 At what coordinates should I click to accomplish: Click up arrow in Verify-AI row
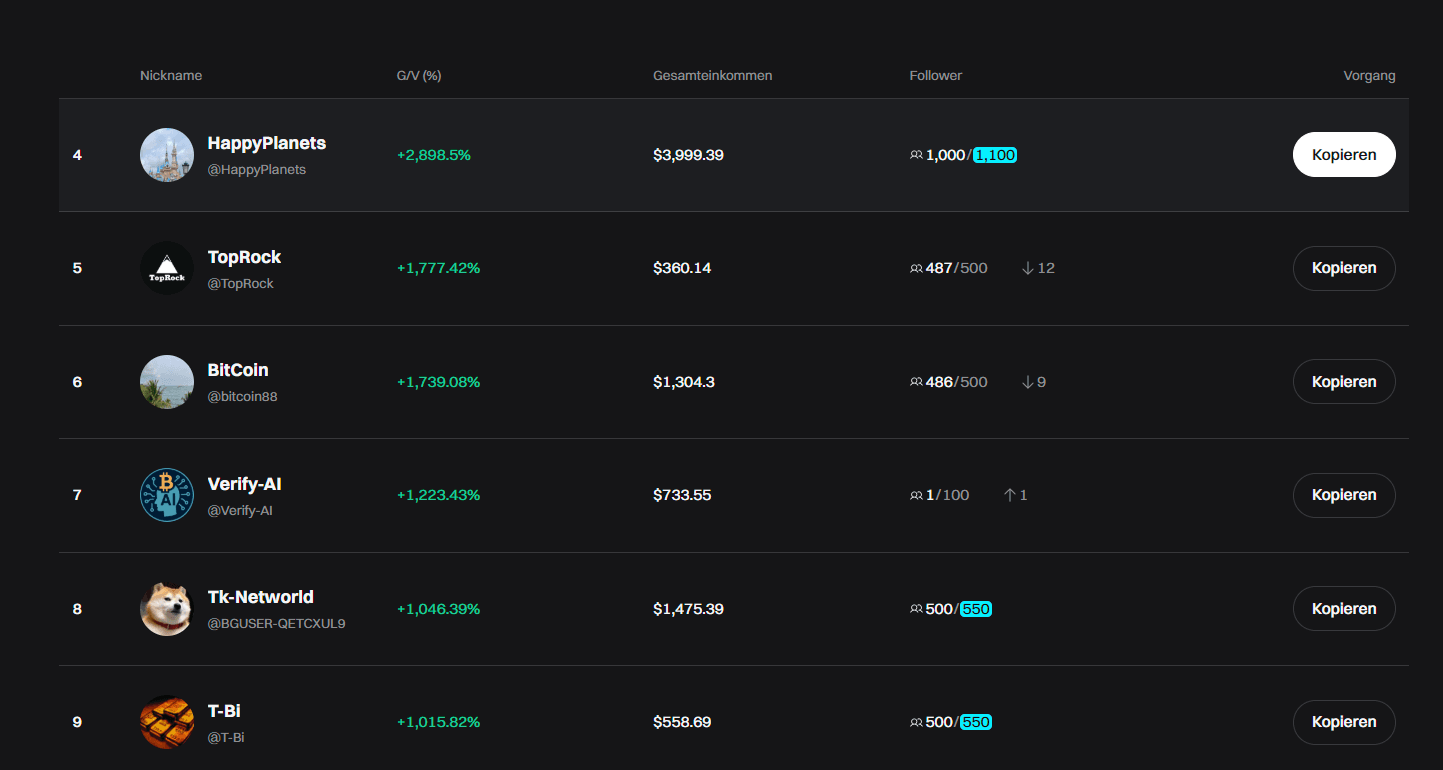point(1010,495)
